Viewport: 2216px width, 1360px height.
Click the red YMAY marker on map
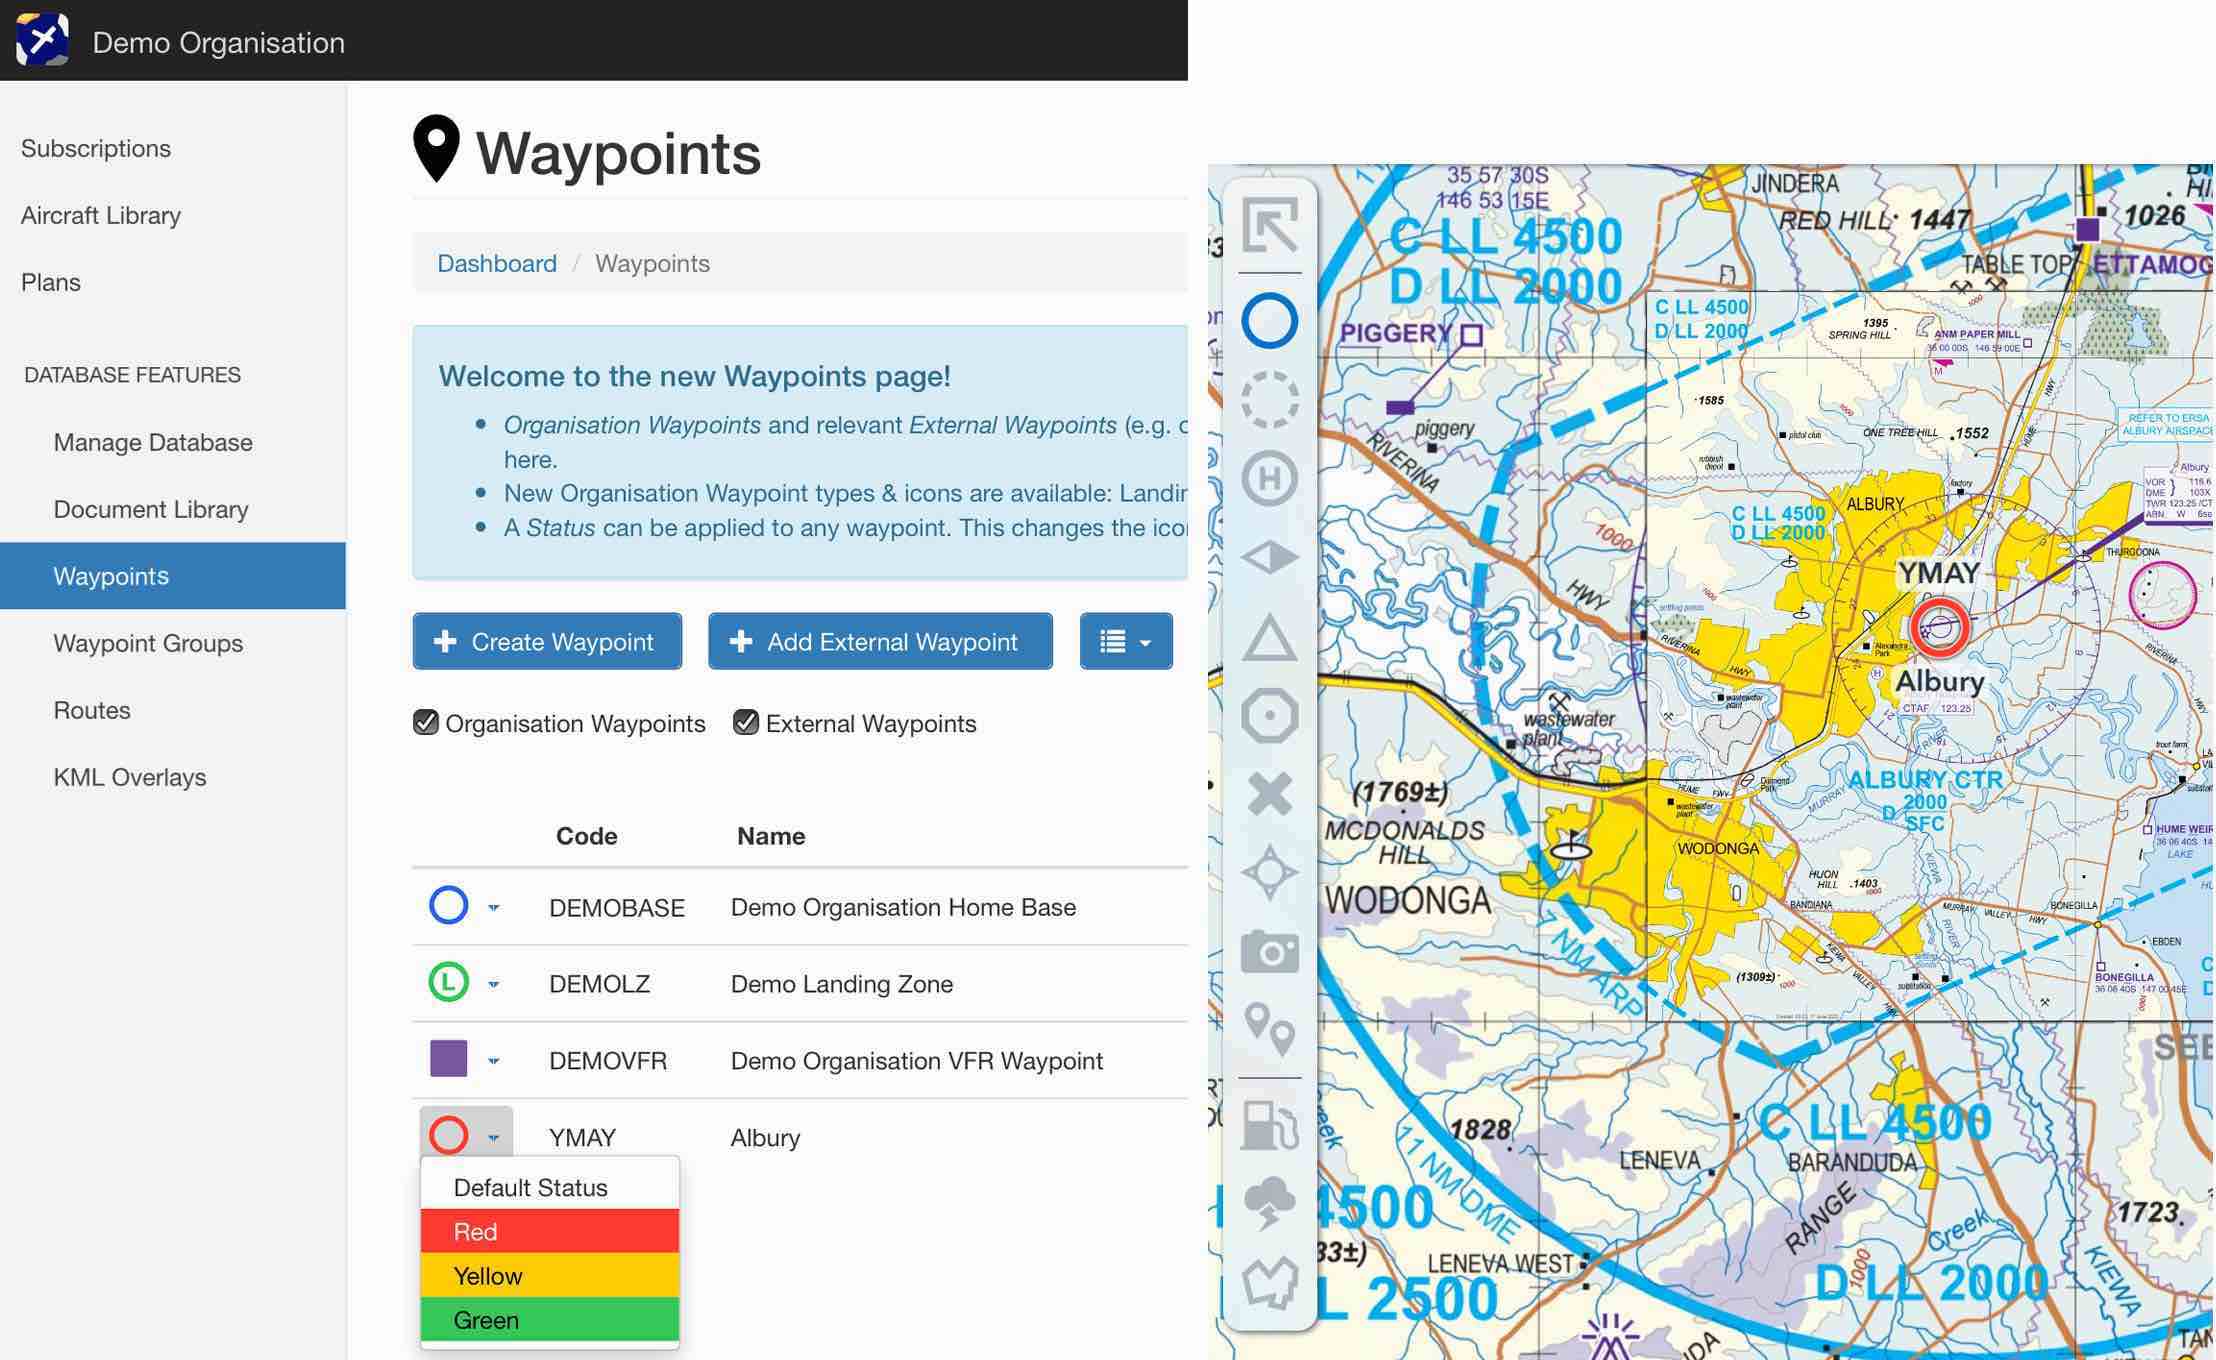1939,628
